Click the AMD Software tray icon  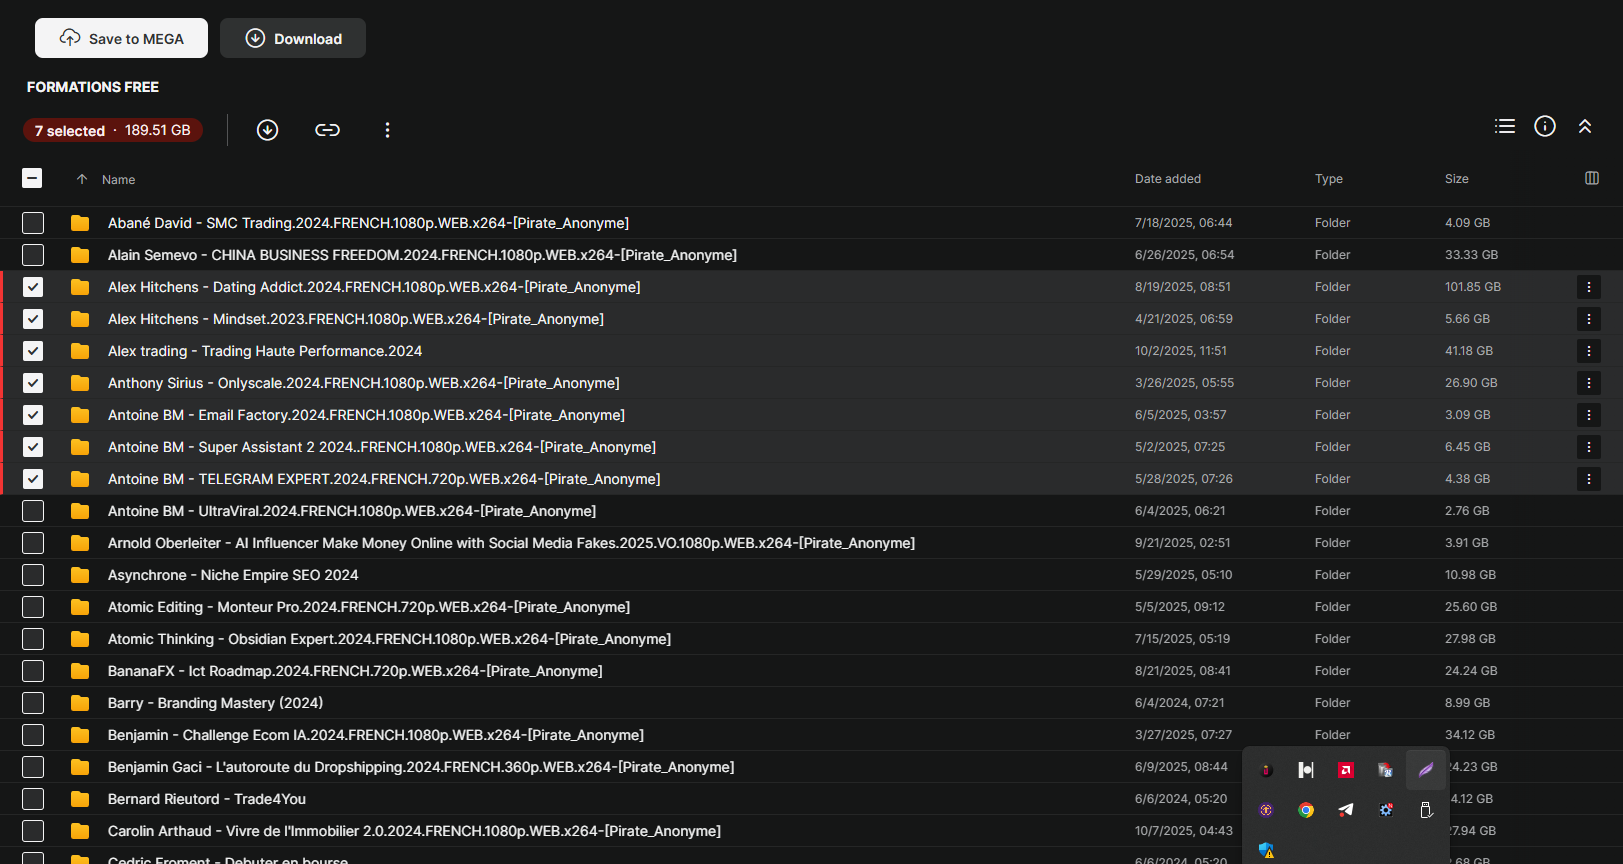(x=1346, y=770)
